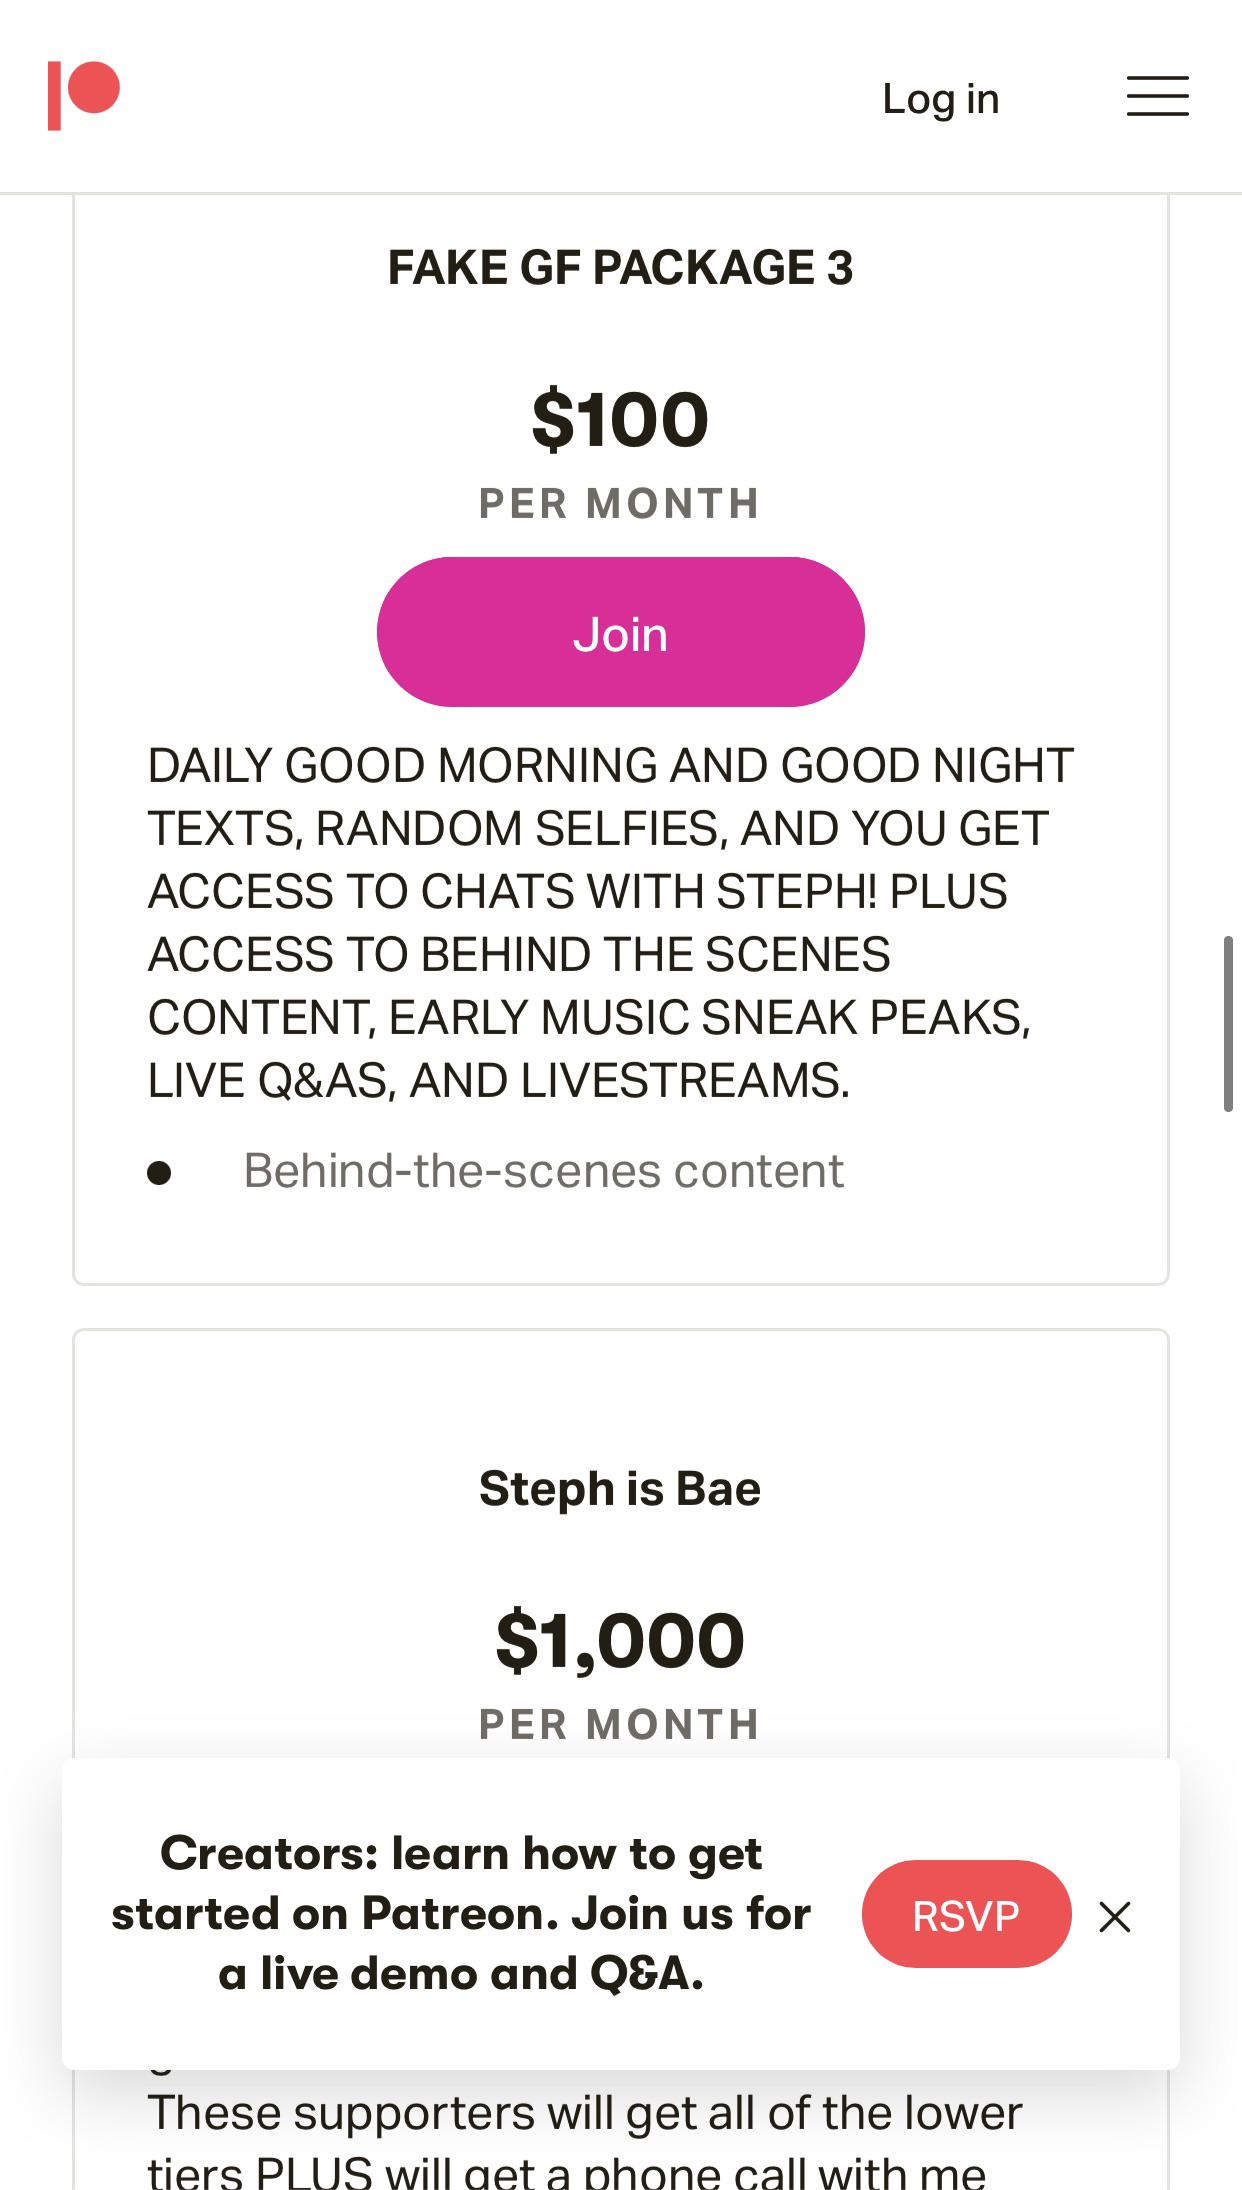
Task: Click the Log in link
Action: 940,98
